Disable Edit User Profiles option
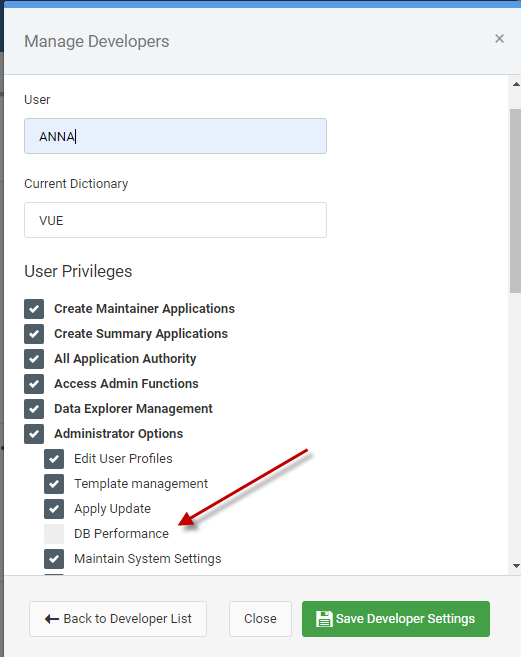Screen dimensions: 521x657 [54, 459]
